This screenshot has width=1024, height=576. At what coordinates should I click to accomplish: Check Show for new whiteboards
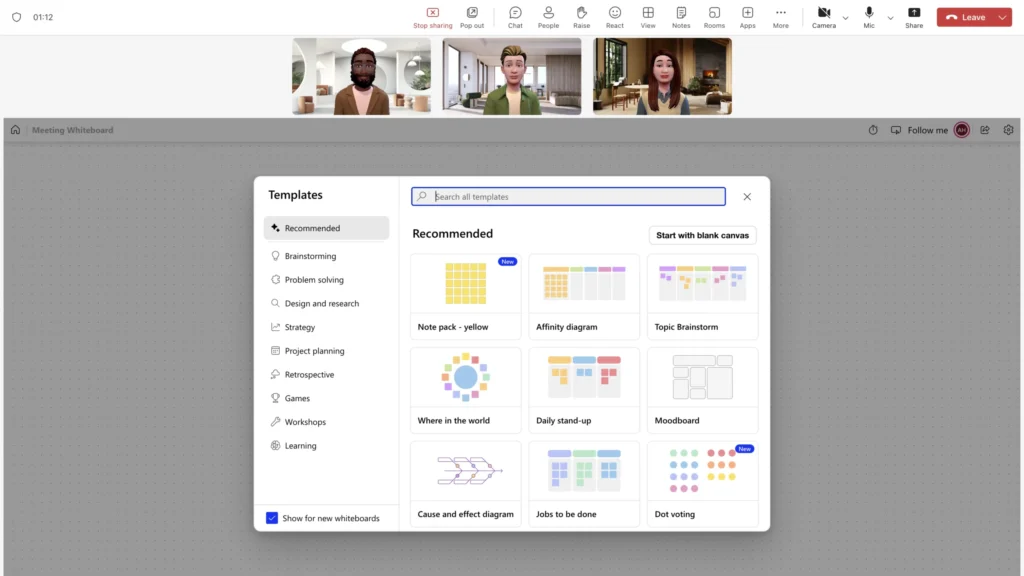click(272, 517)
